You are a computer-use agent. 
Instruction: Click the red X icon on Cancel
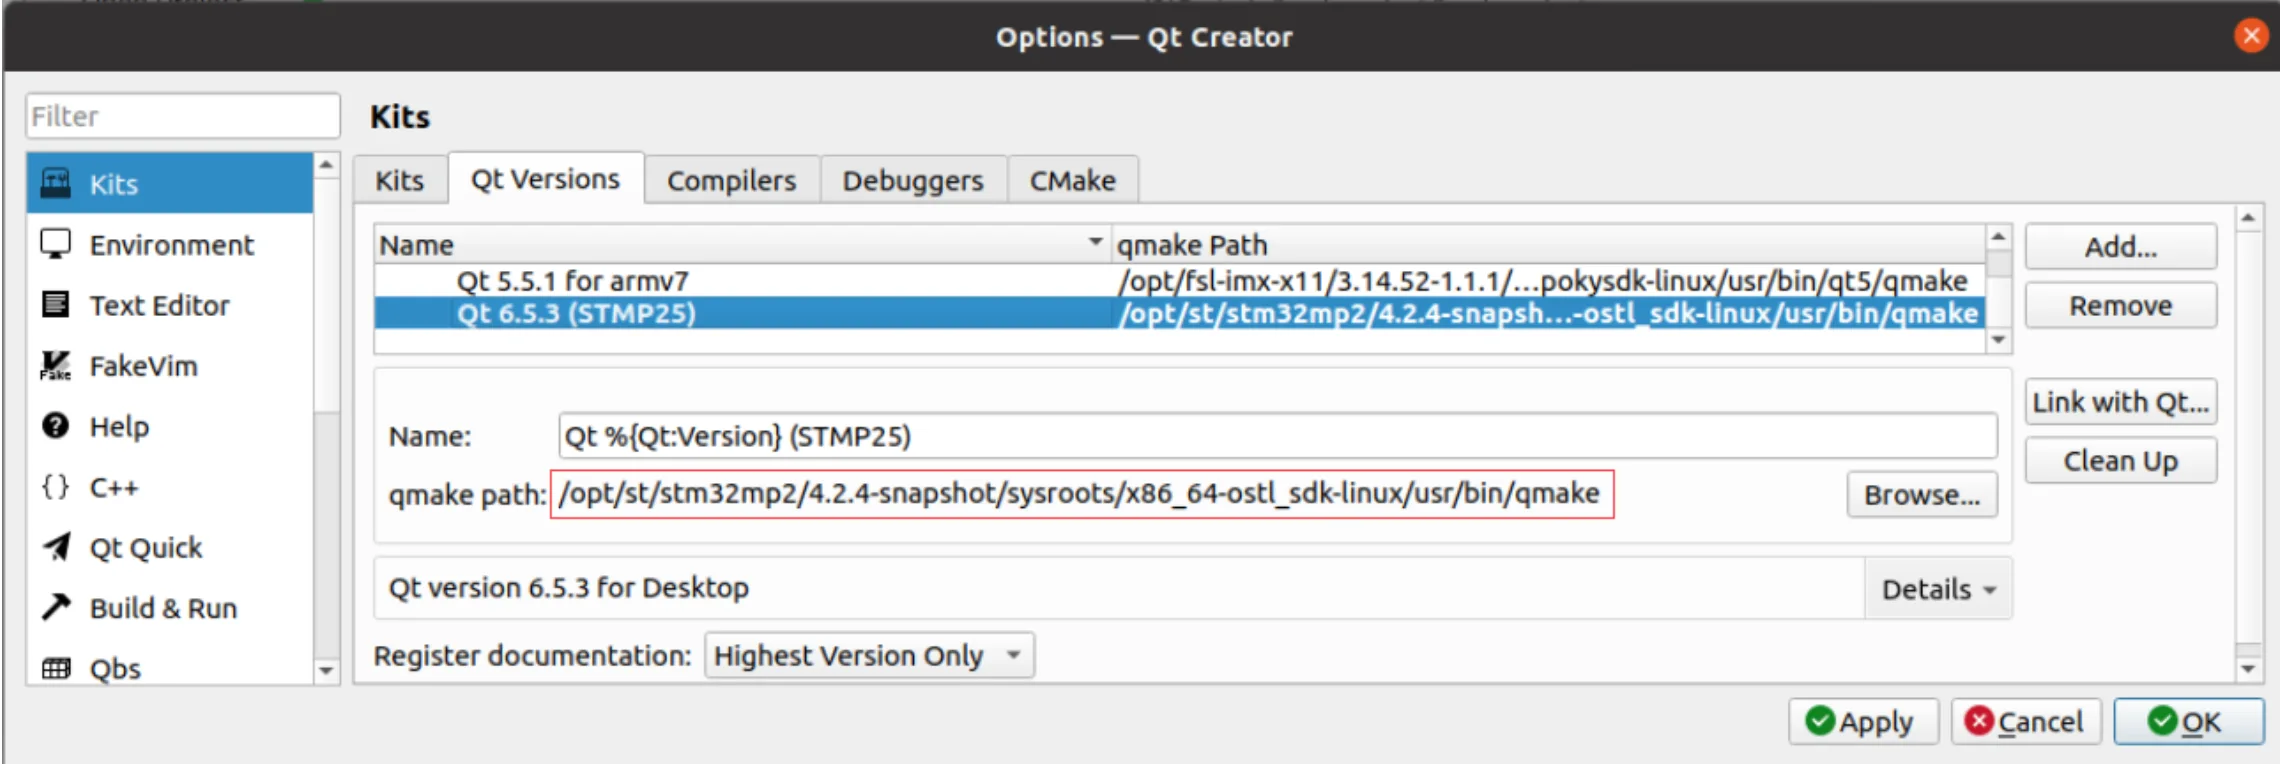pos(1979,721)
